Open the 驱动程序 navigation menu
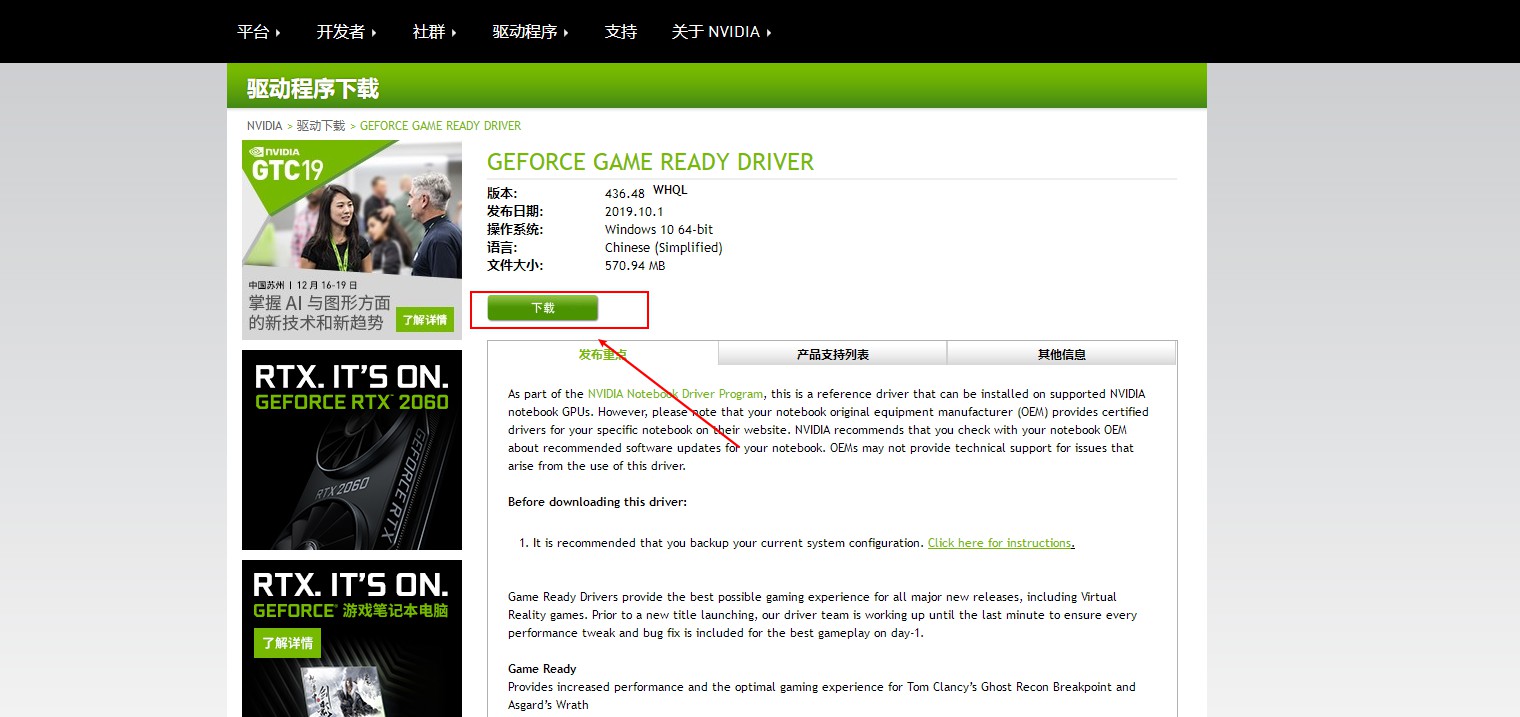 pyautogui.click(x=530, y=32)
